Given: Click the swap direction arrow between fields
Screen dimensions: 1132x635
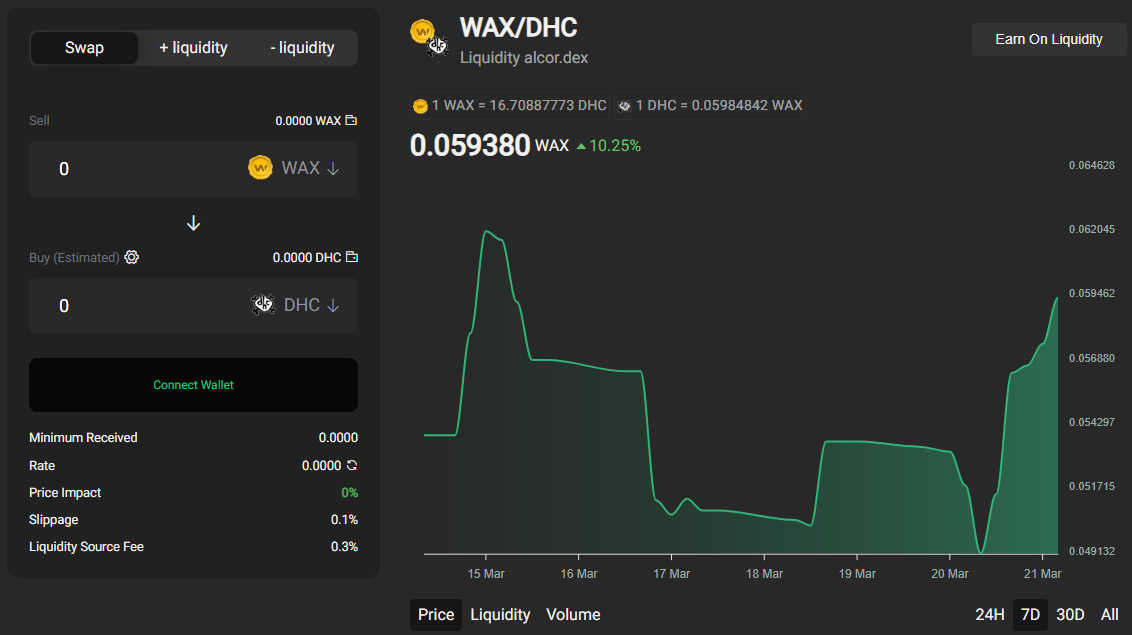Looking at the screenshot, I should [193, 223].
